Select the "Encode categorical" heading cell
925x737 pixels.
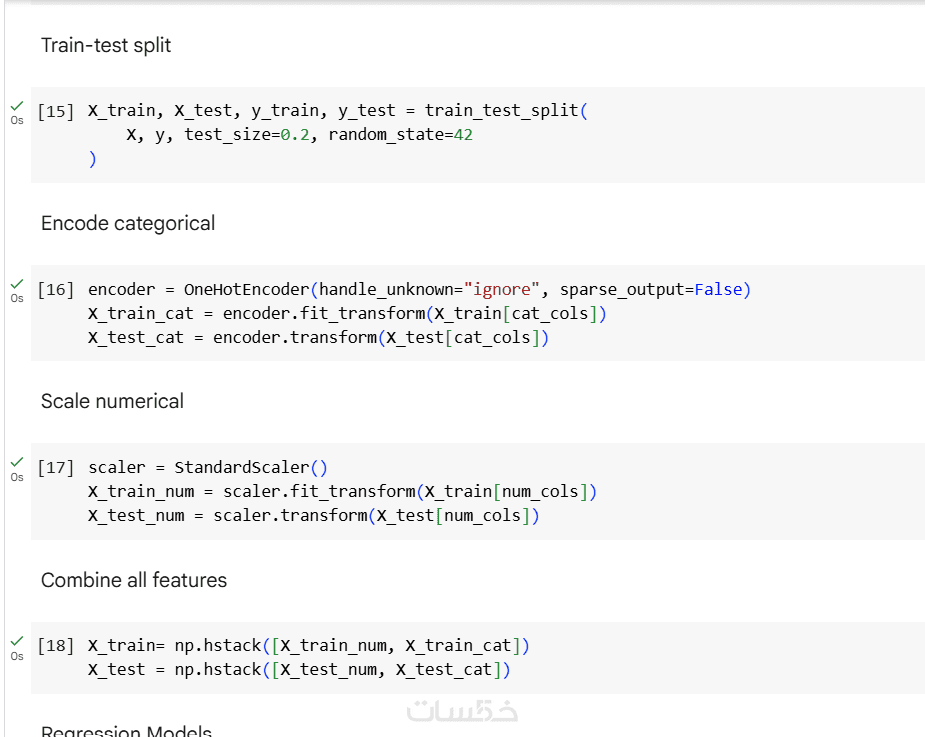point(128,223)
